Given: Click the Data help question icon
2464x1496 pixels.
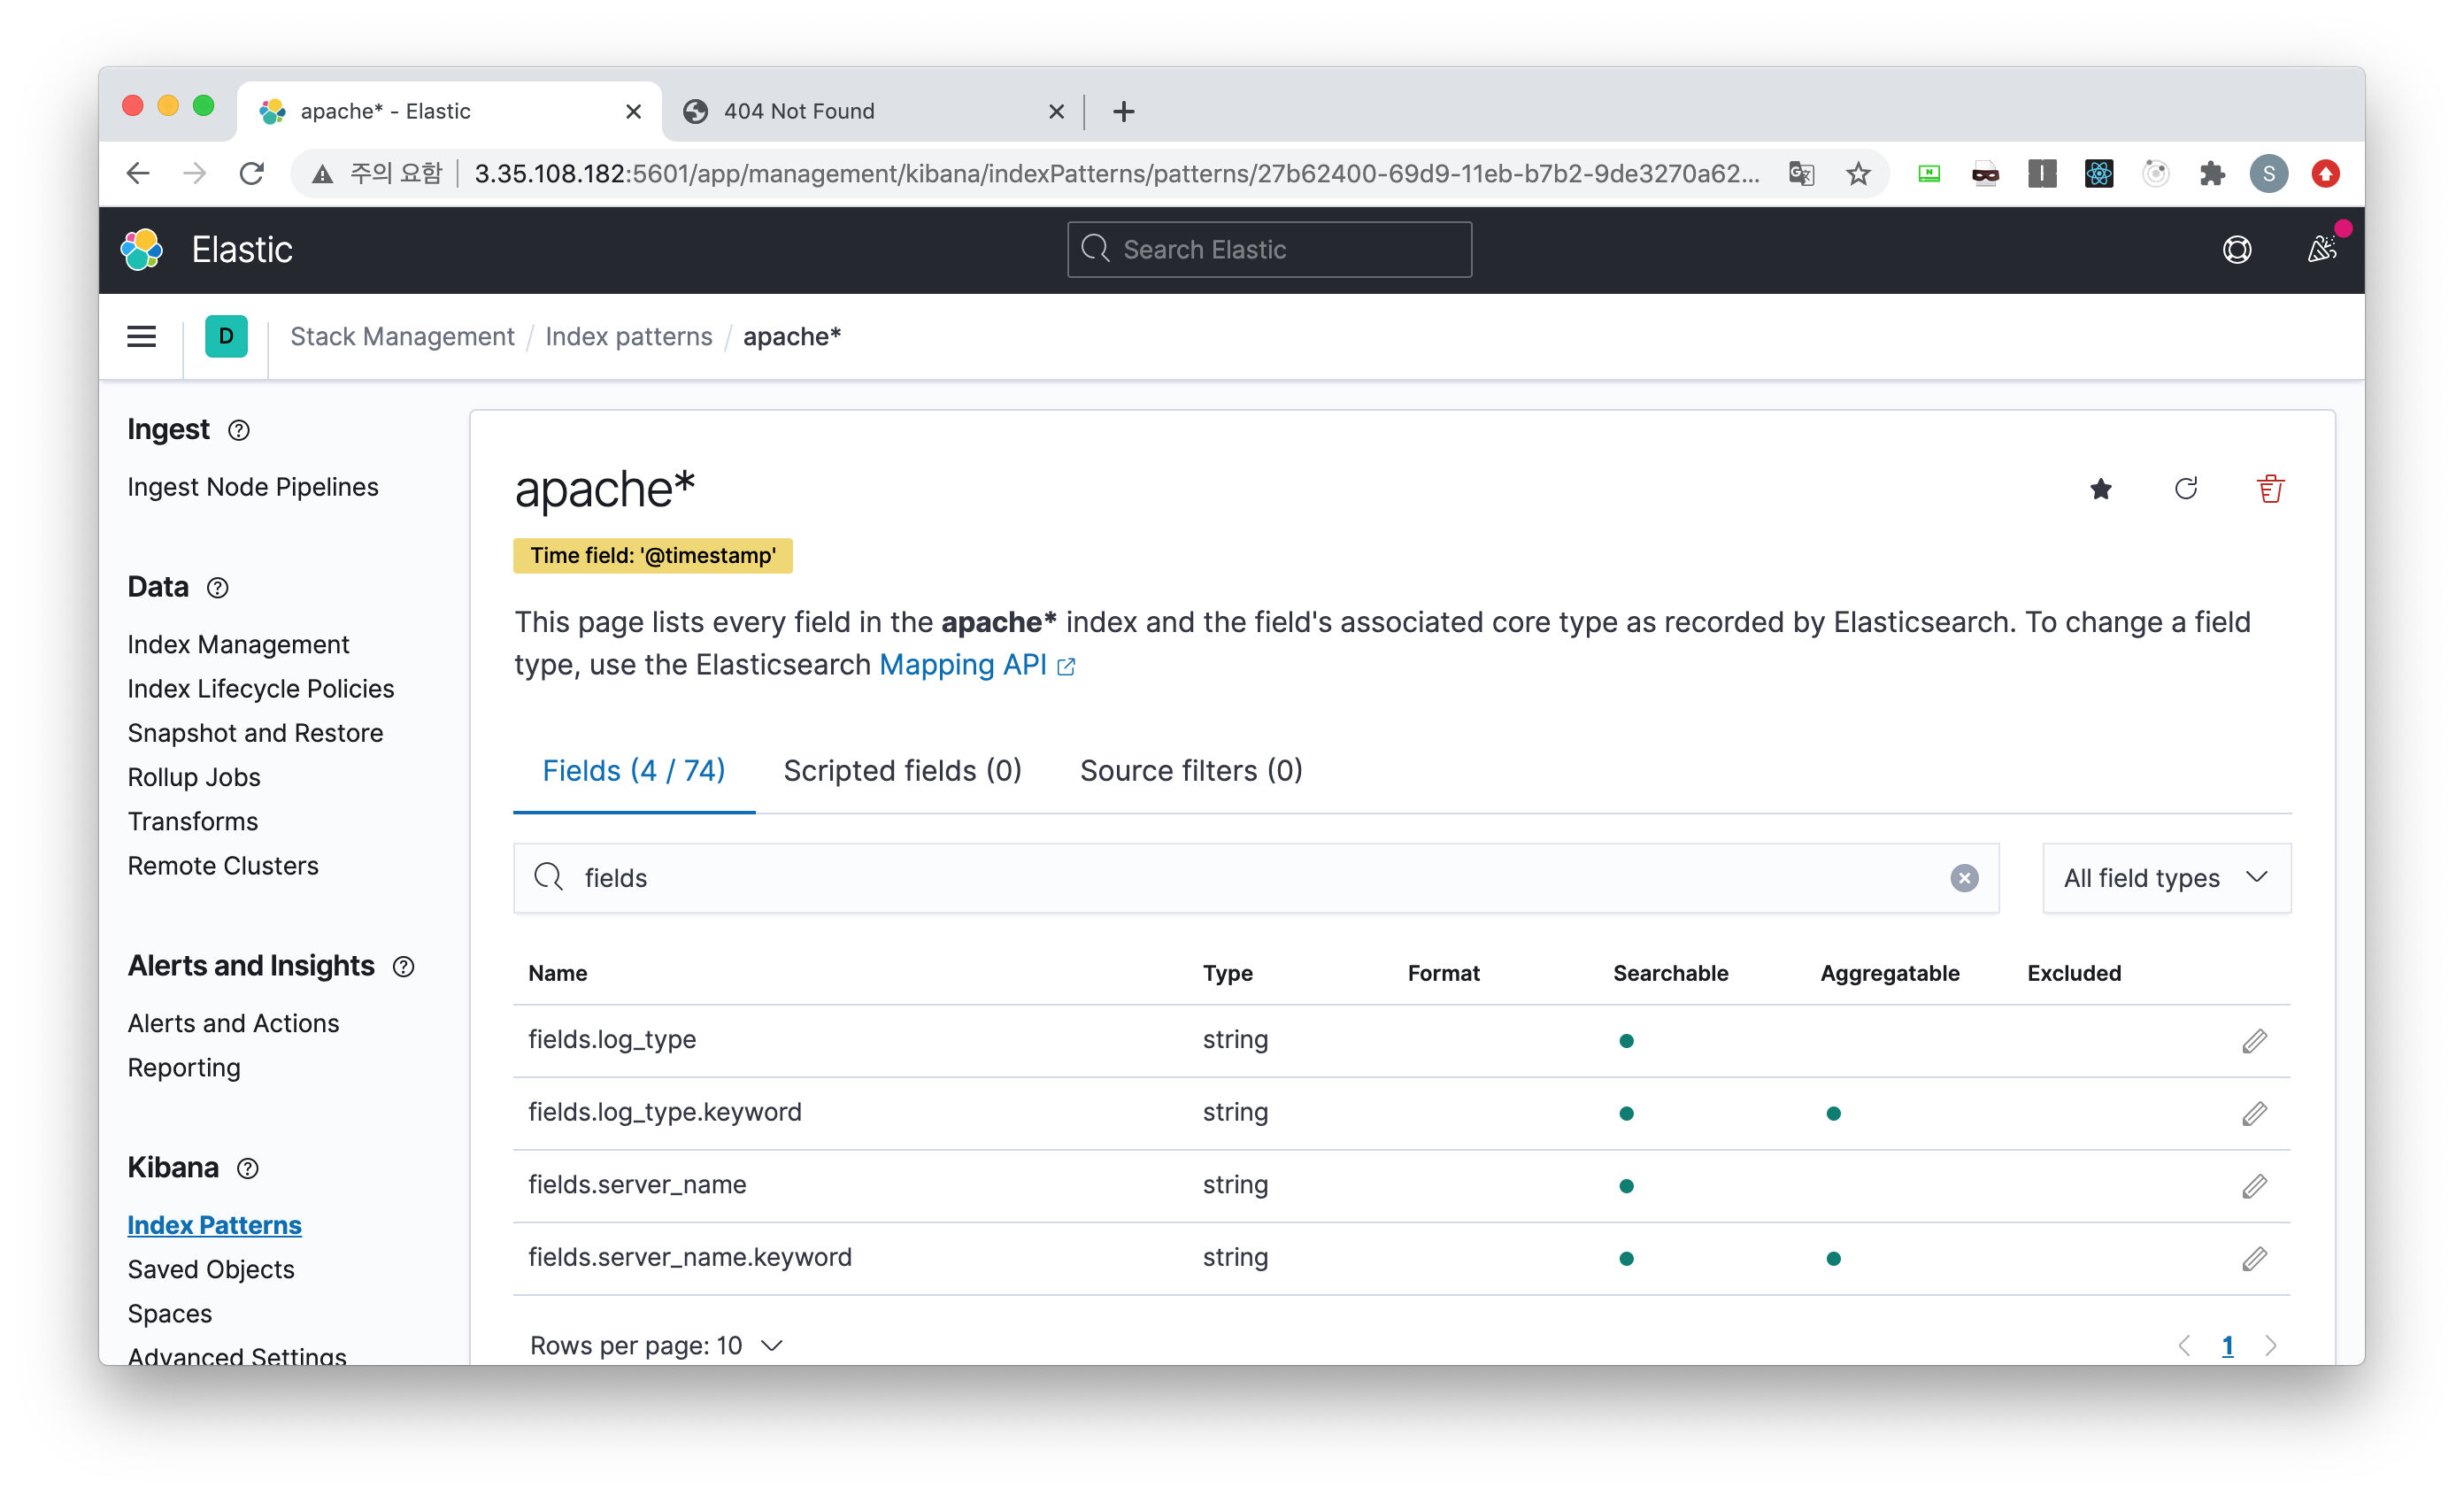Looking at the screenshot, I should [217, 588].
